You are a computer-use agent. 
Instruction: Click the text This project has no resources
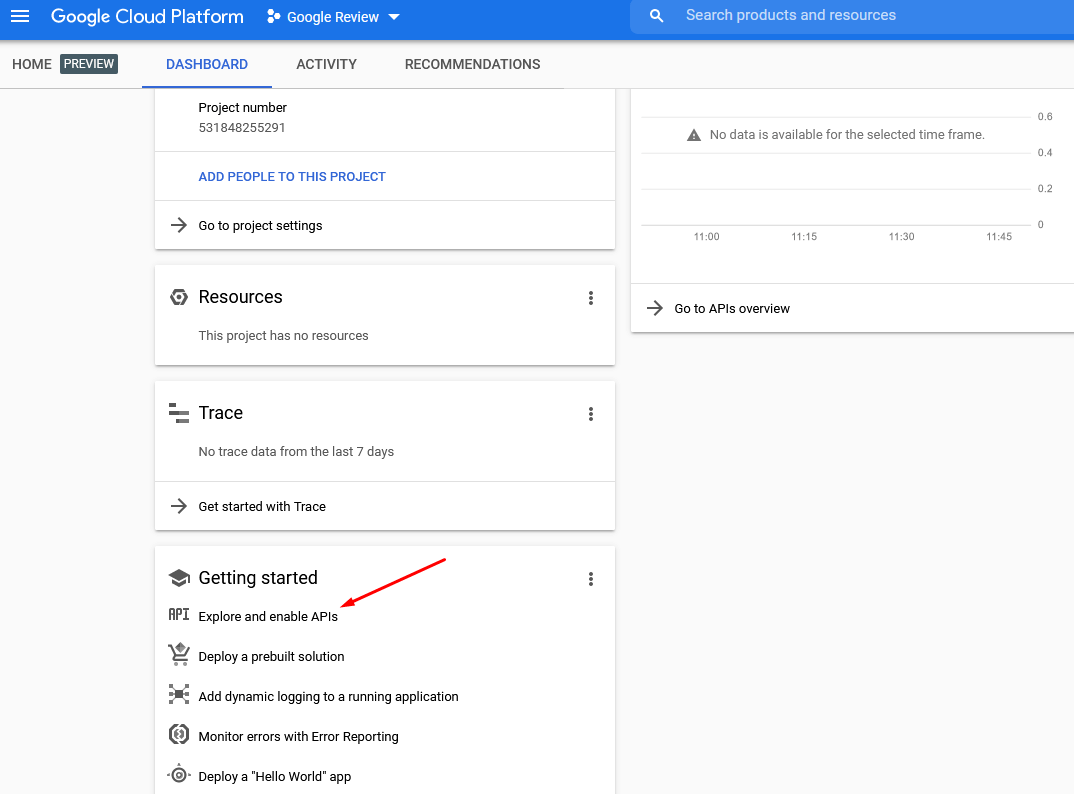(284, 336)
